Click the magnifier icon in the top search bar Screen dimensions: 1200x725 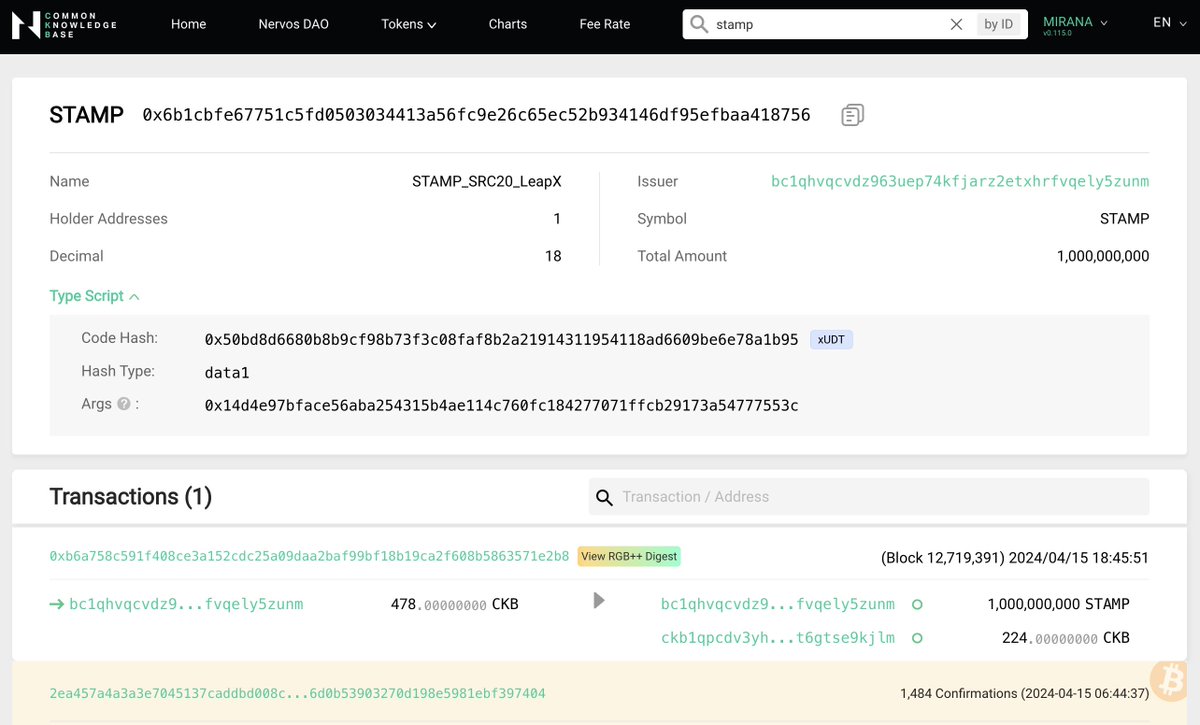click(700, 23)
